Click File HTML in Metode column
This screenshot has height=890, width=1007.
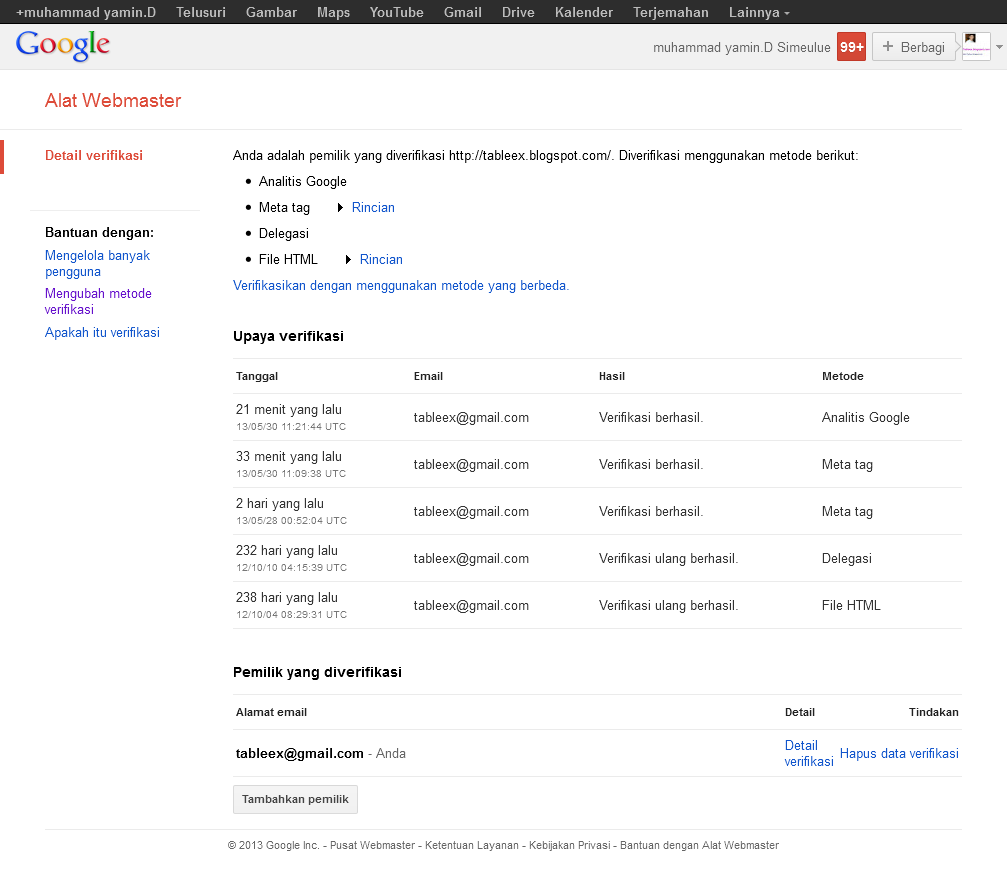[x=851, y=606]
